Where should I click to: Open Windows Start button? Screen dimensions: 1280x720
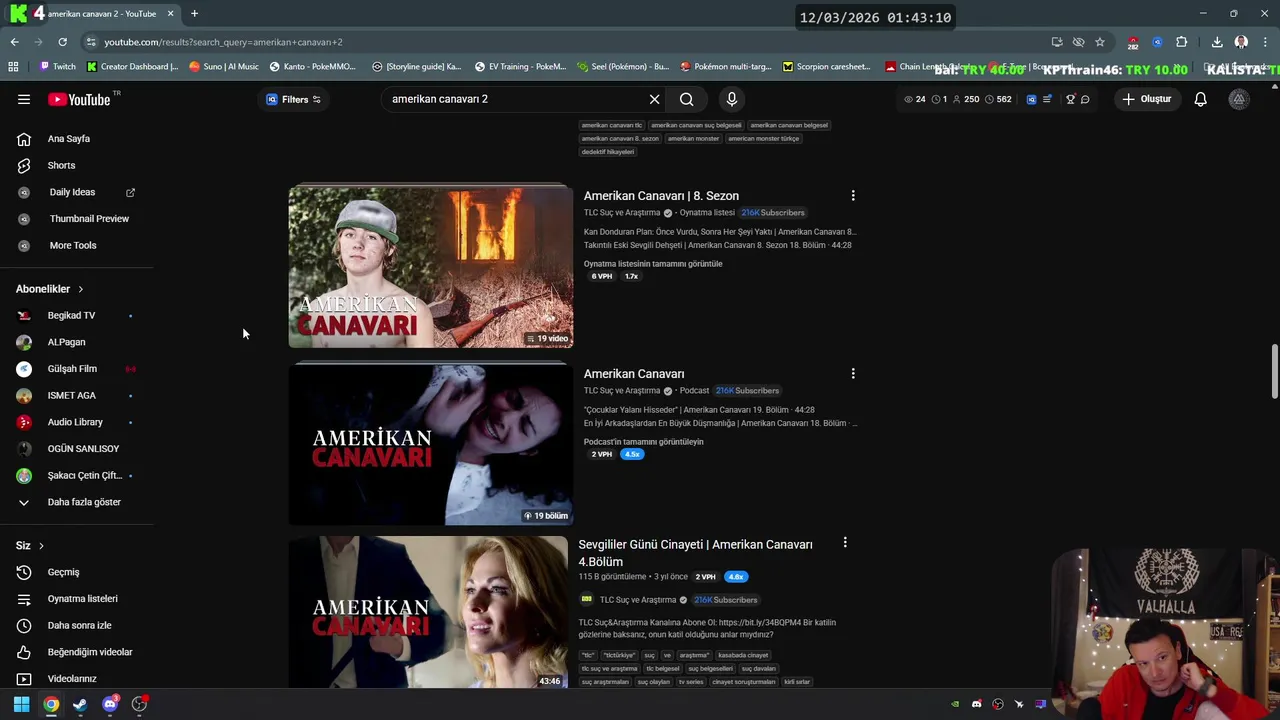pos(21,704)
